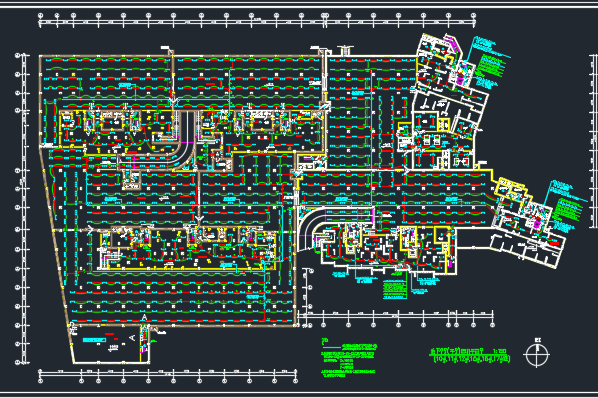This screenshot has width=598, height=398.
Task: Click the cyan filled label box in small room
Action: coord(94,340)
